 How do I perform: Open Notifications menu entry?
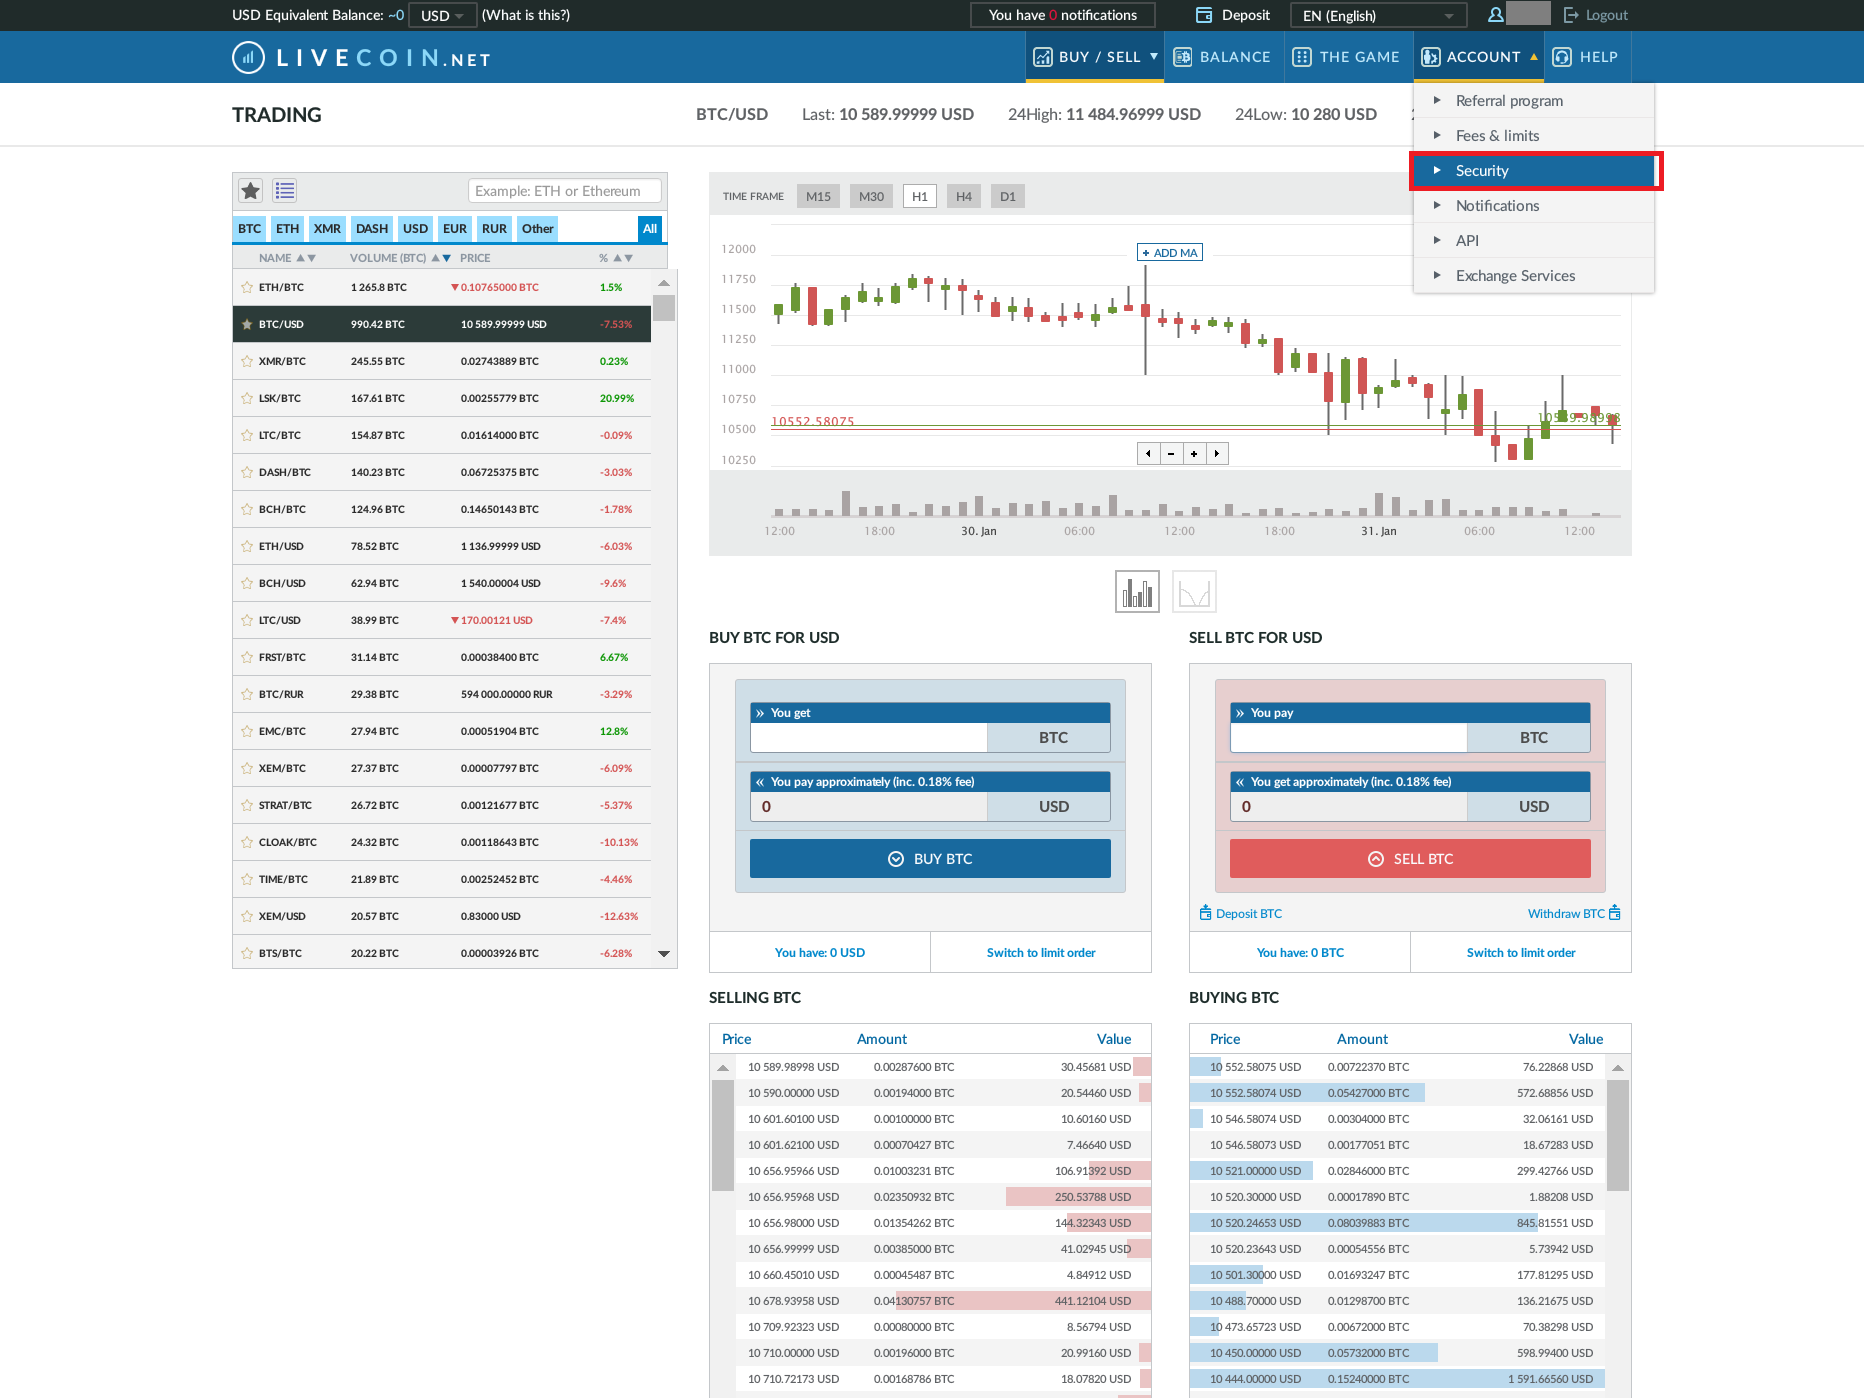click(1533, 206)
